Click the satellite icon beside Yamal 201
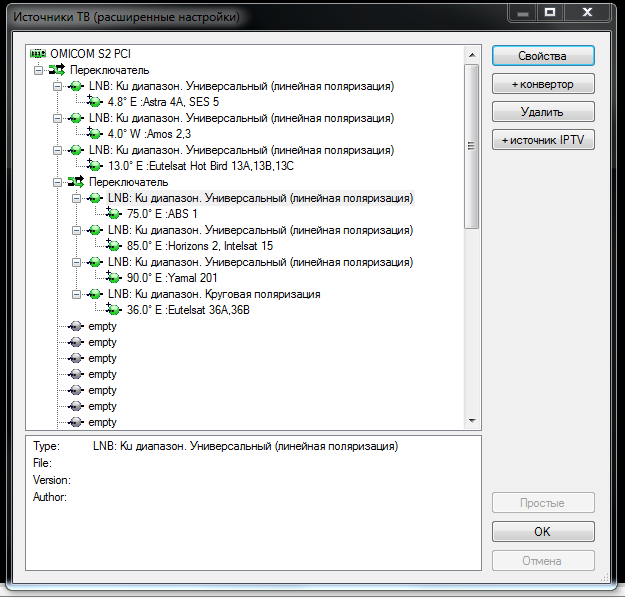 click(x=114, y=278)
